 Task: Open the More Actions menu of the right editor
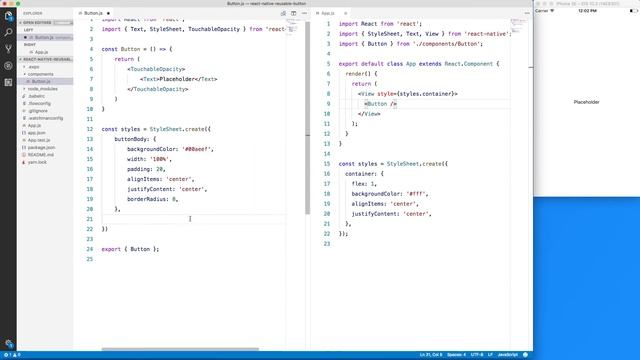527,13
